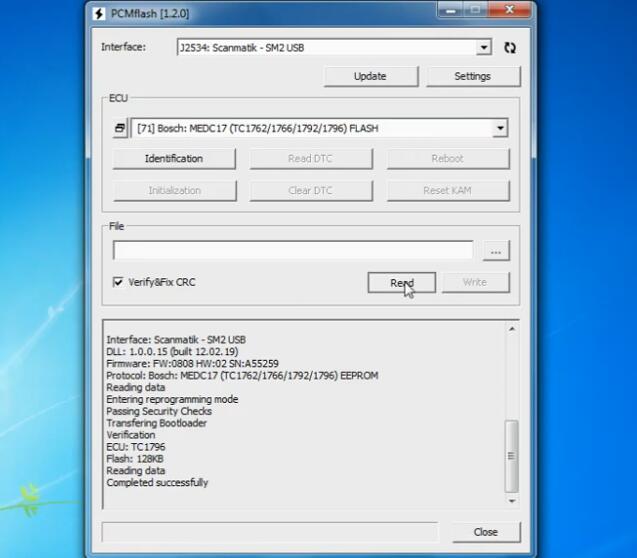Click the Read DTC button

tap(311, 158)
